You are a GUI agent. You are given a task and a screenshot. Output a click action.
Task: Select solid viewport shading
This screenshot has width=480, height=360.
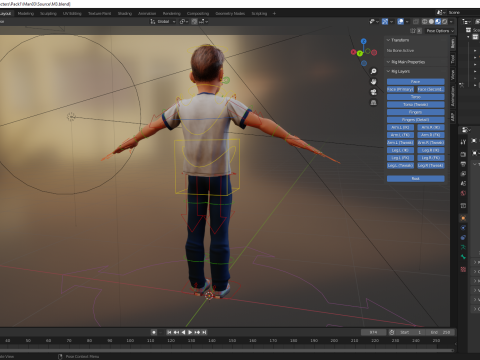pos(431,22)
